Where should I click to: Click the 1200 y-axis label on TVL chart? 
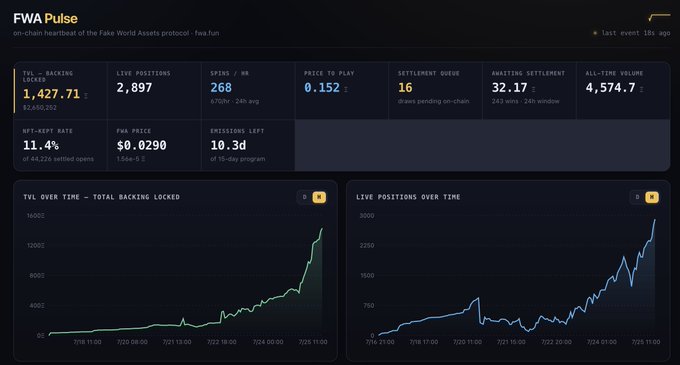tap(36, 246)
